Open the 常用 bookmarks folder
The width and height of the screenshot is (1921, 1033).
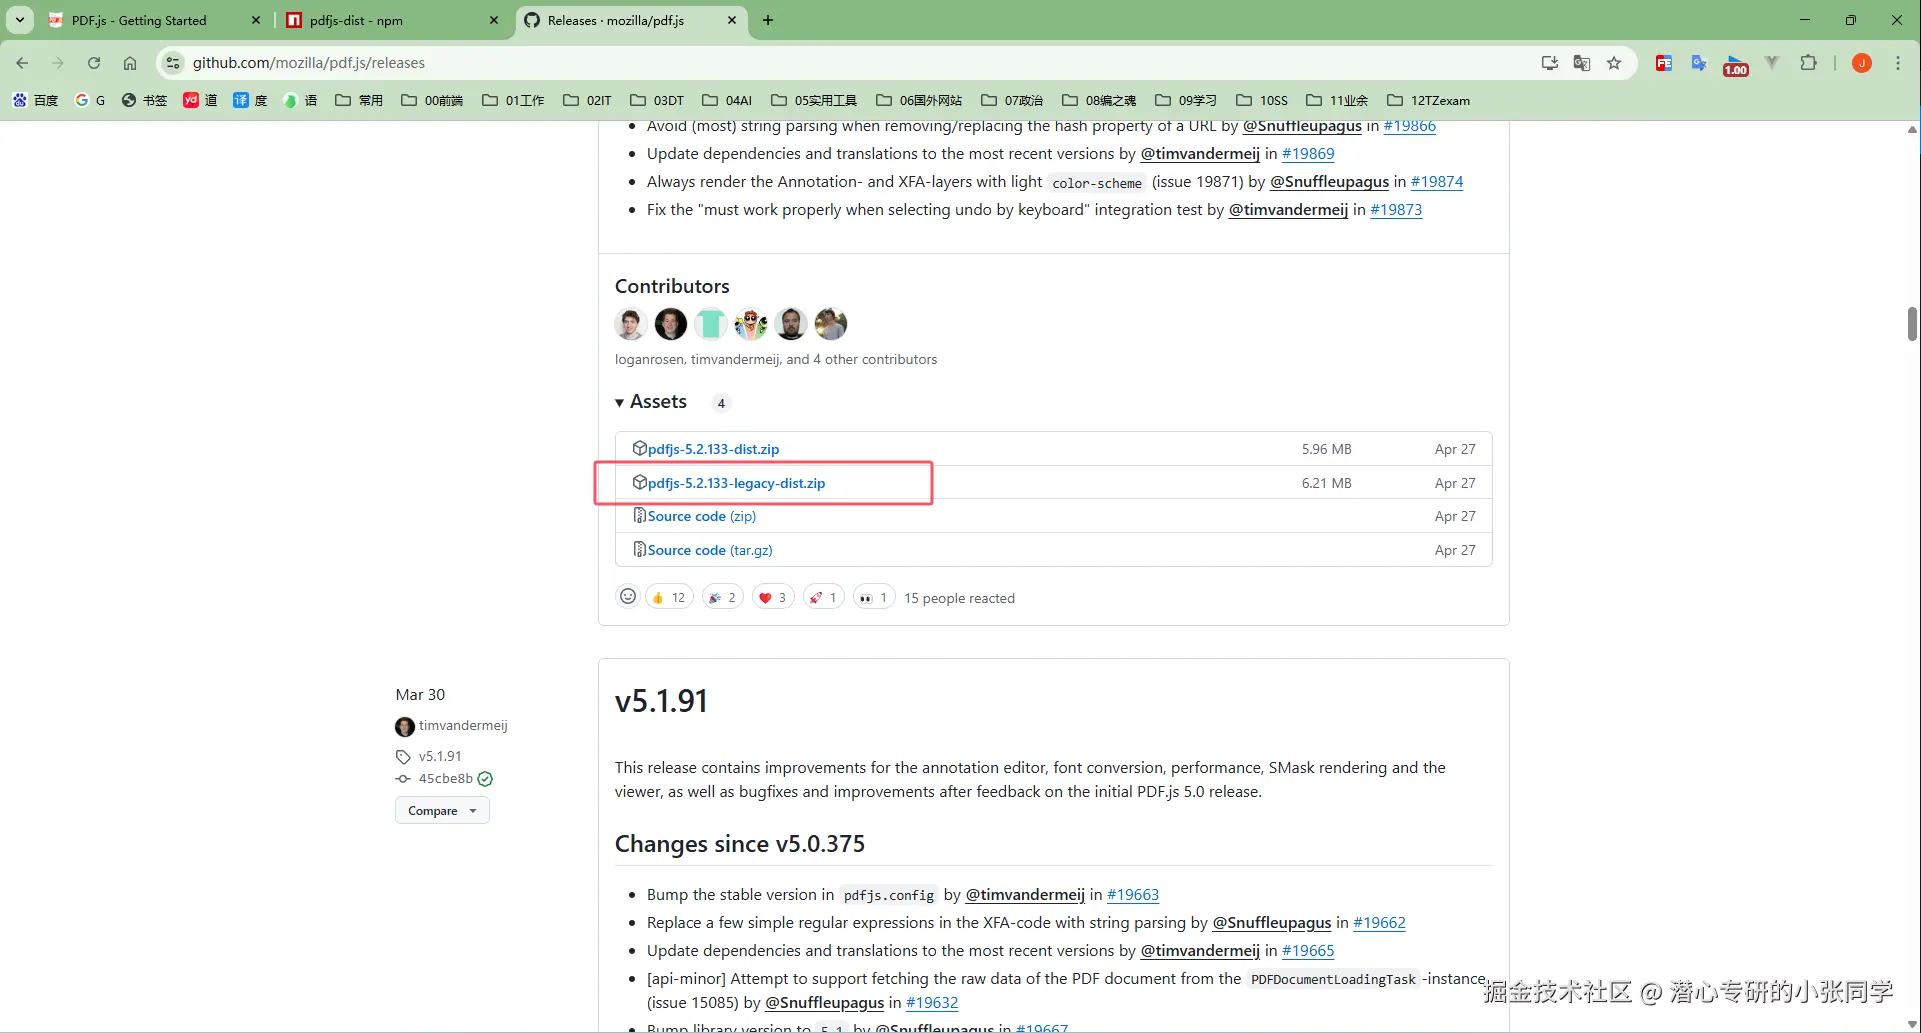[x=359, y=100]
